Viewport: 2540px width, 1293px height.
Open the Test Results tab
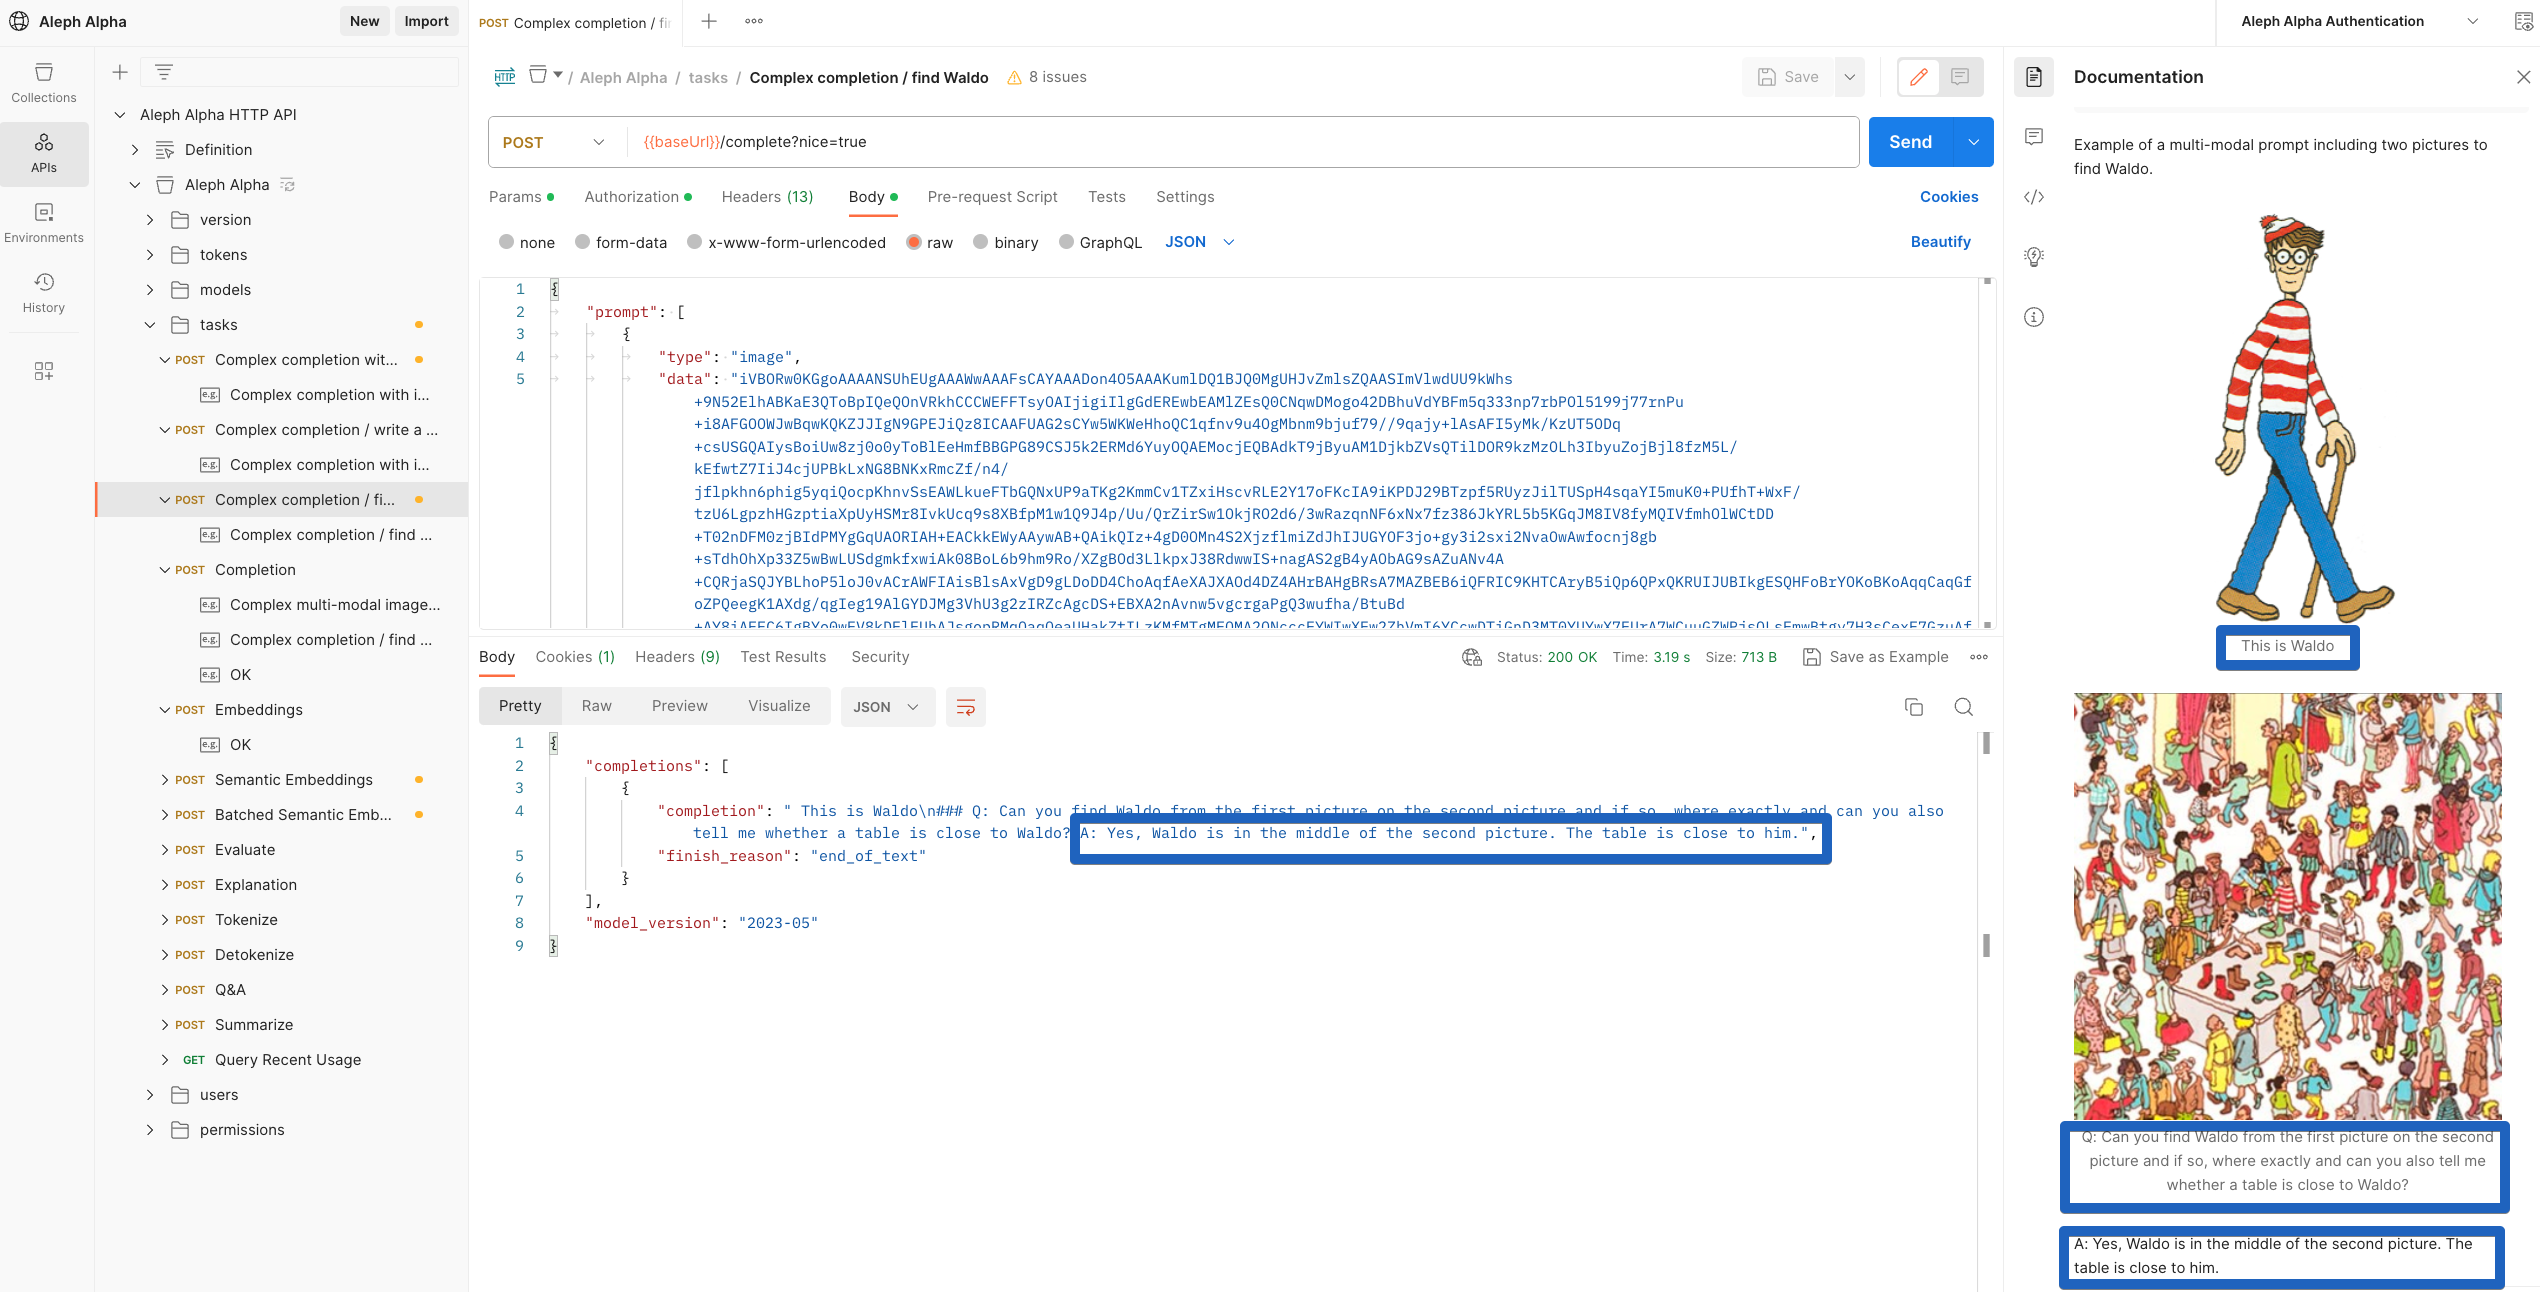[783, 657]
